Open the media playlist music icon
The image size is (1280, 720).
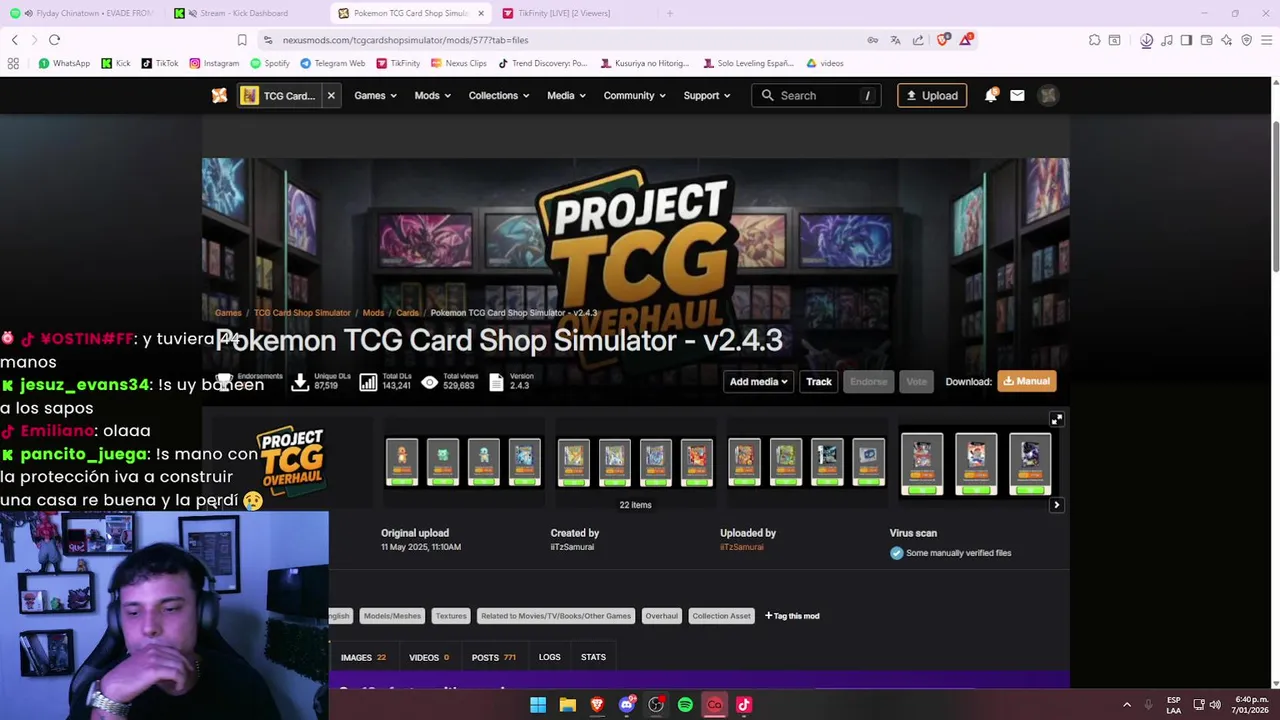(x=1167, y=40)
